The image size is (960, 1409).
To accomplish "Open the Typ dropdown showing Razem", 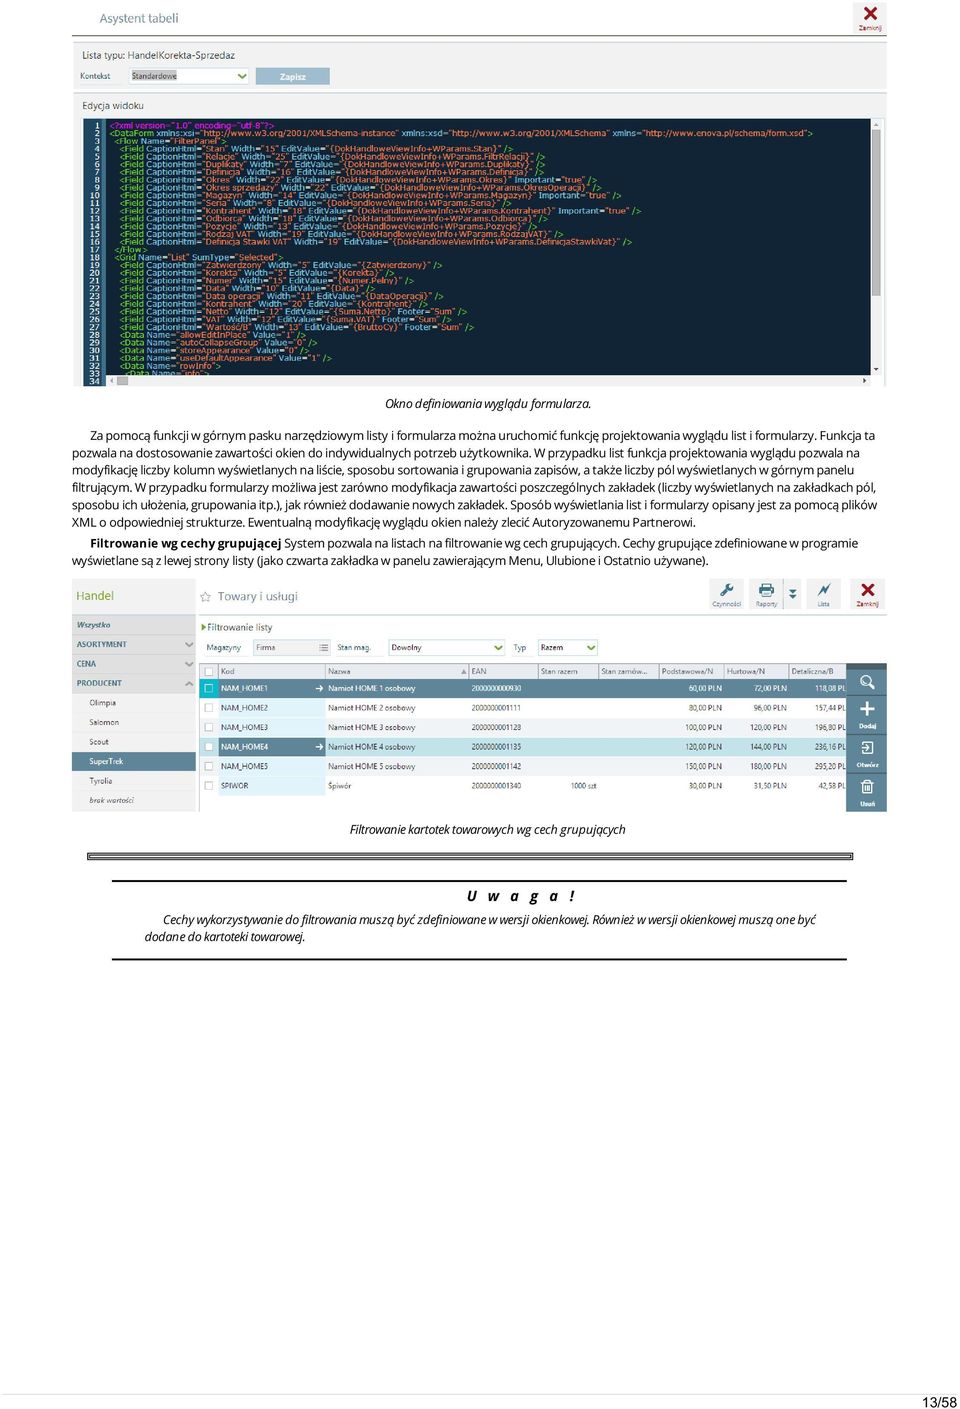I will [567, 647].
